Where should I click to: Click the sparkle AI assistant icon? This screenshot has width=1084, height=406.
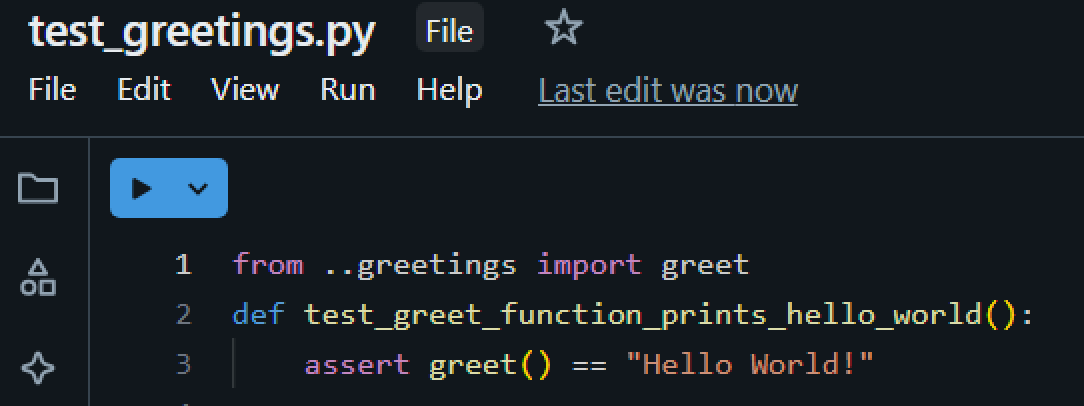click(38, 367)
